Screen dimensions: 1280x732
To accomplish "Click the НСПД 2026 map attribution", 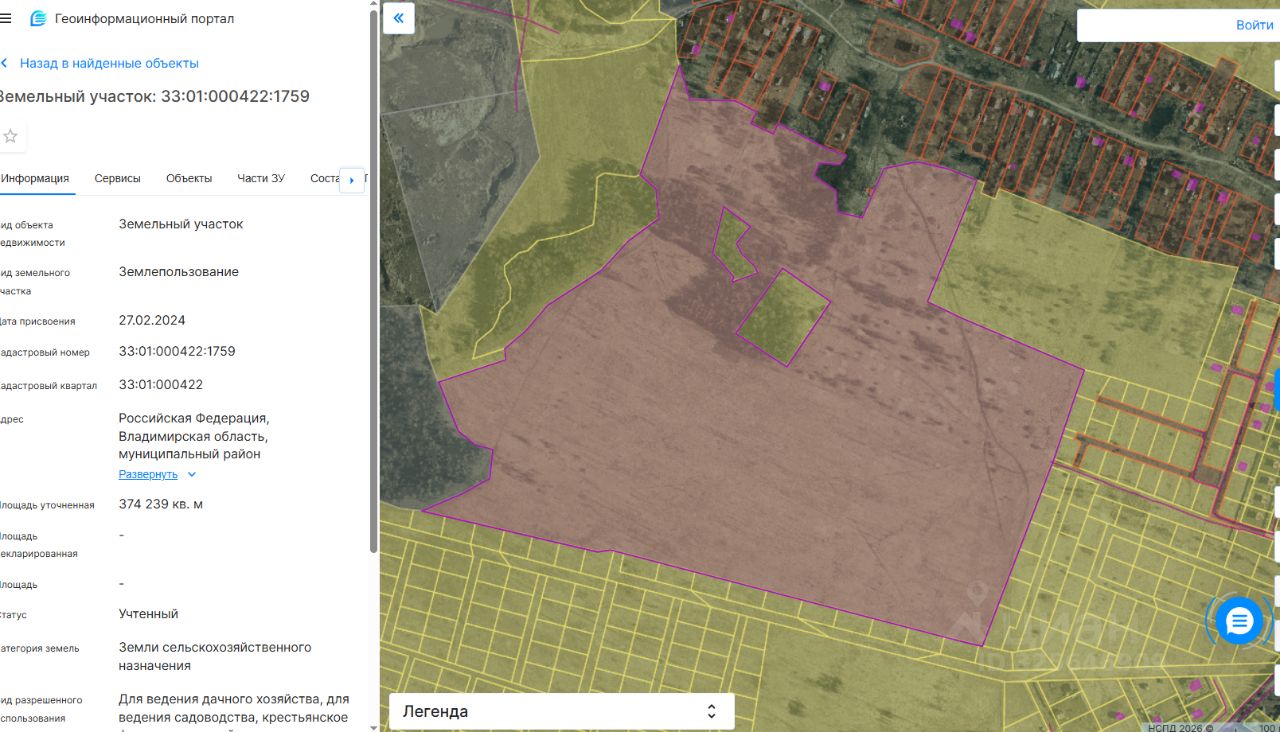I will click(1180, 727).
